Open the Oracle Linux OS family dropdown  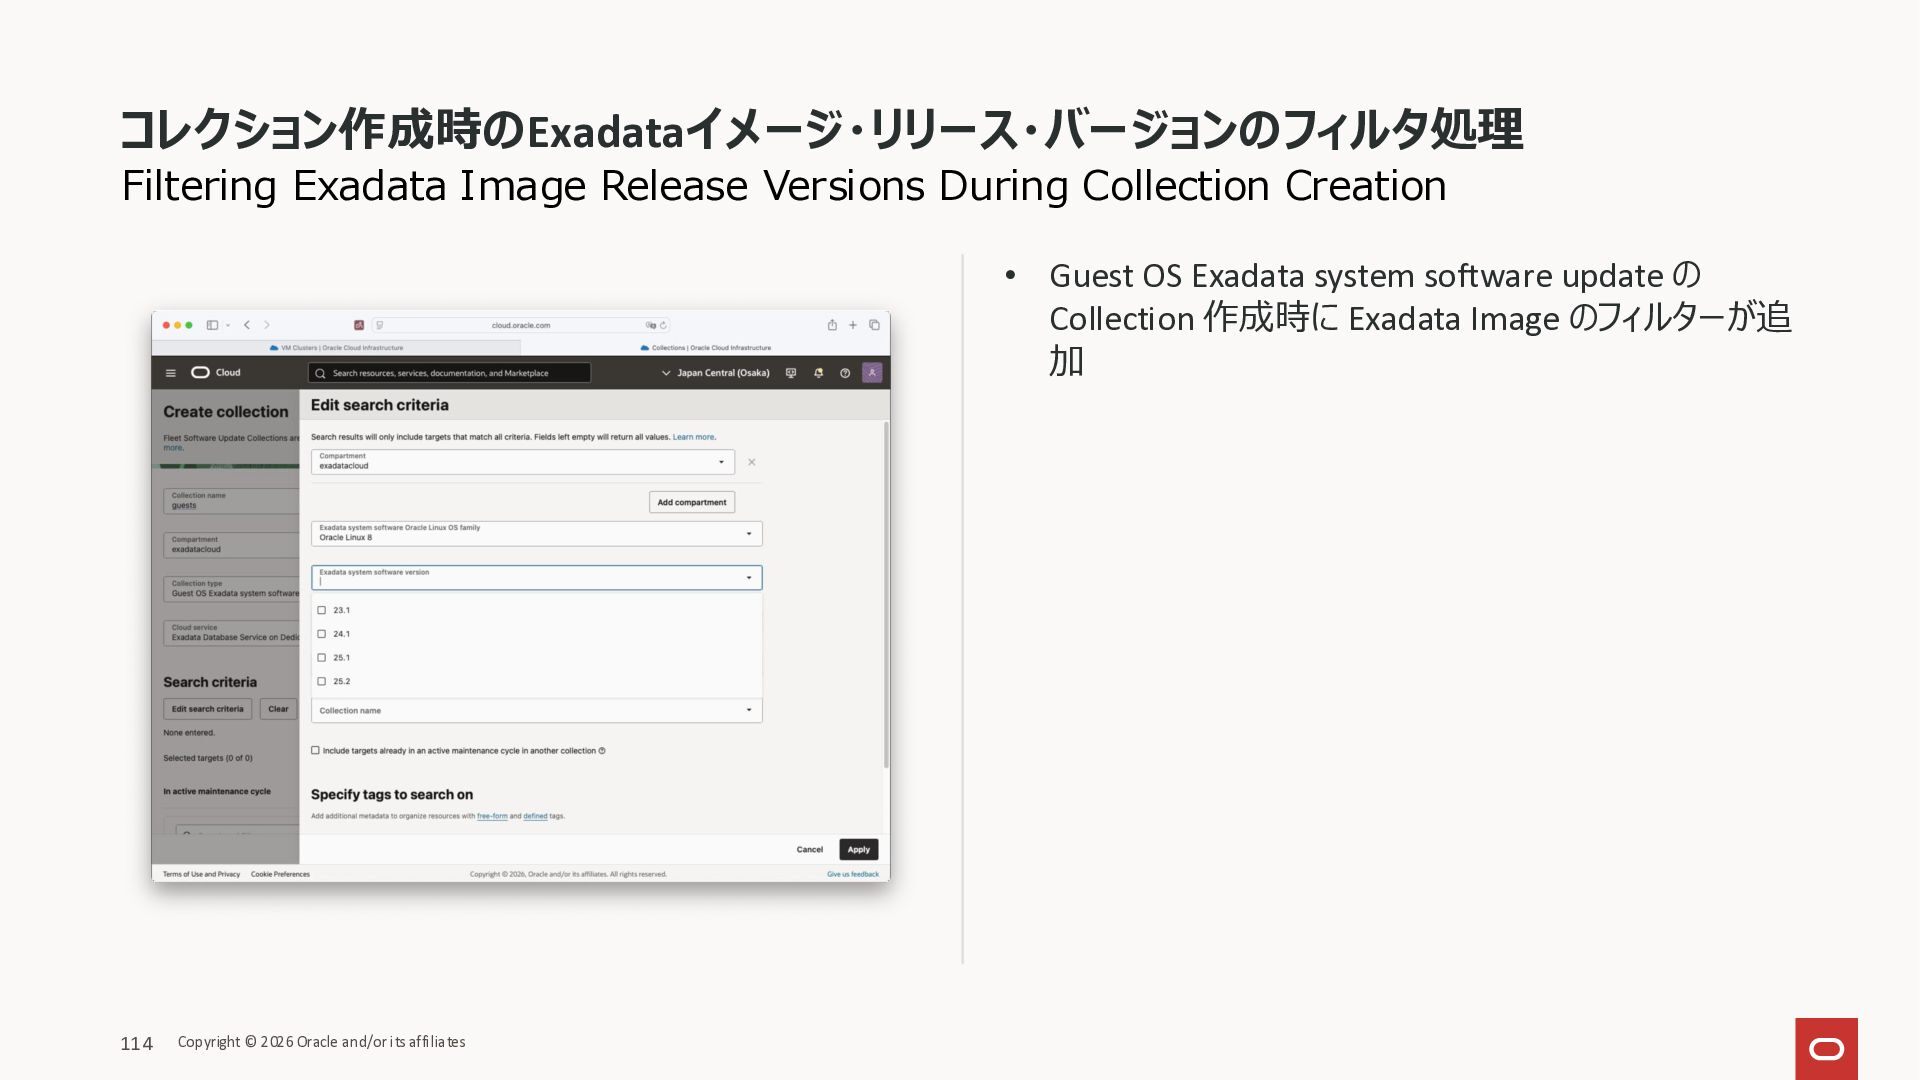coord(536,533)
